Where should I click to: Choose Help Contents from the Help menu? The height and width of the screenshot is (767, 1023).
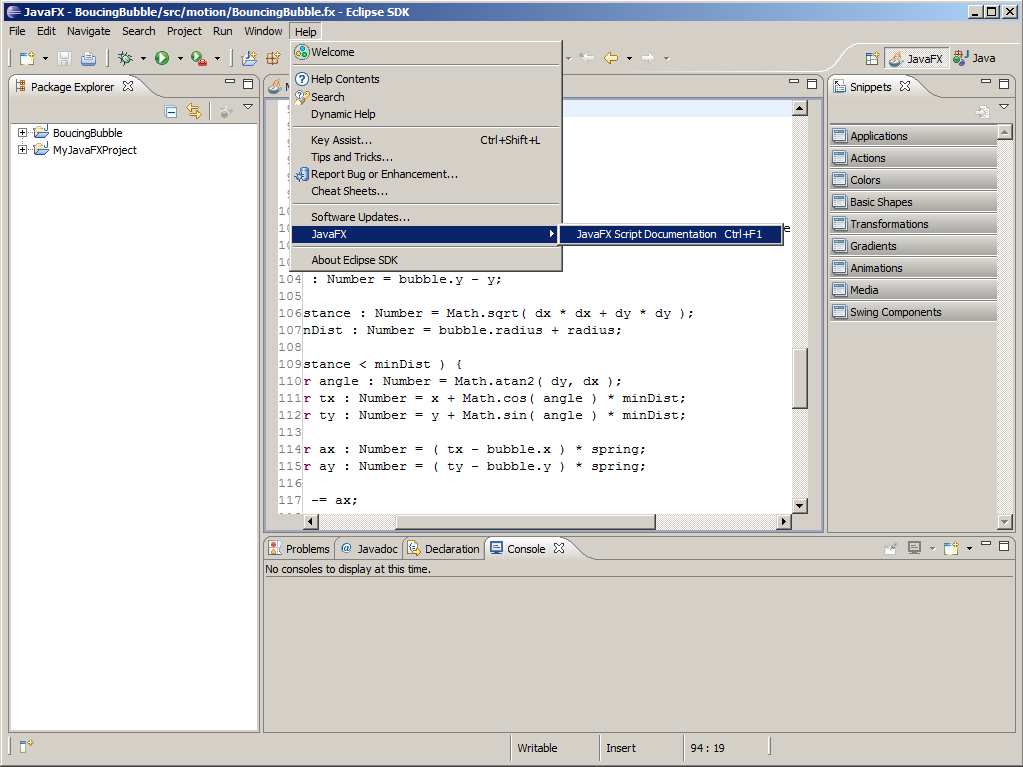click(345, 79)
